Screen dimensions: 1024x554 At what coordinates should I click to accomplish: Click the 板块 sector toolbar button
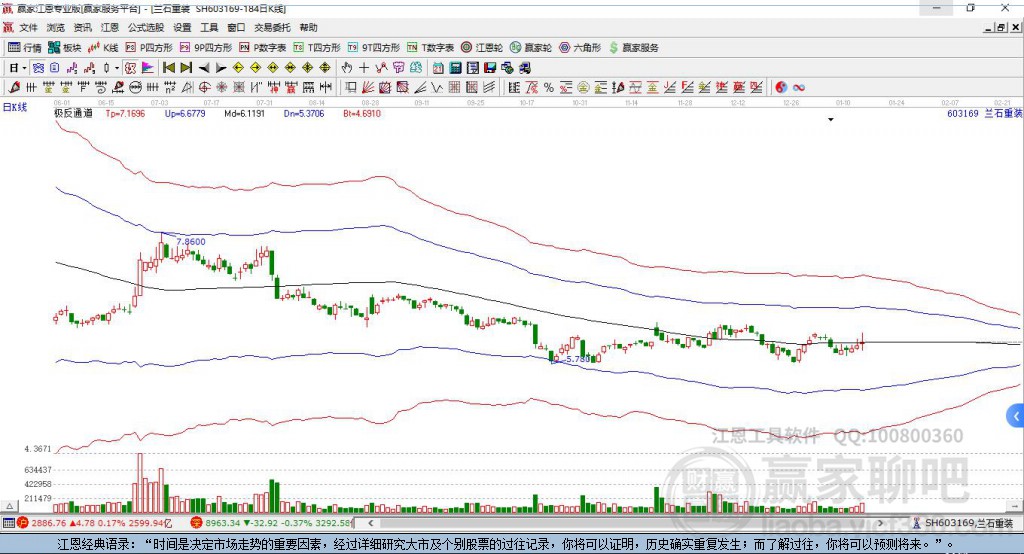(65, 47)
